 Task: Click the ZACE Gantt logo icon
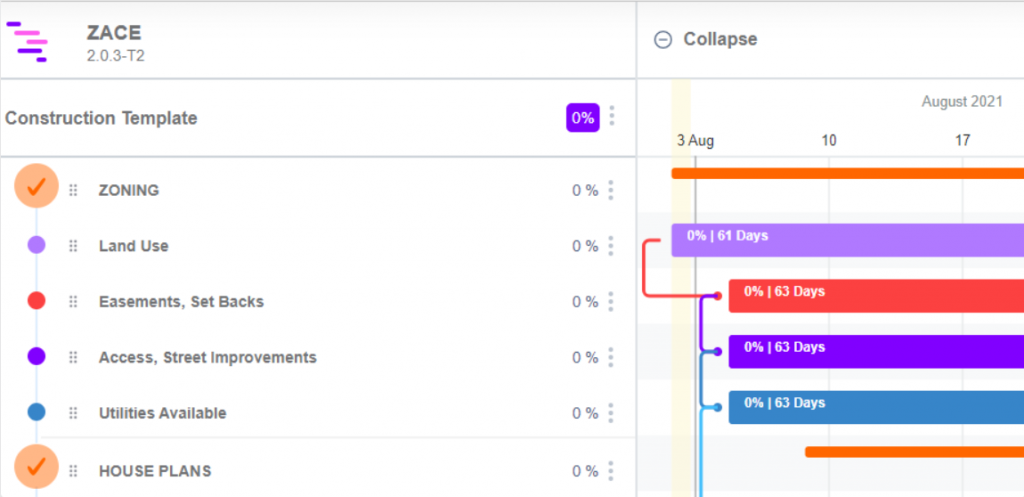tap(27, 41)
